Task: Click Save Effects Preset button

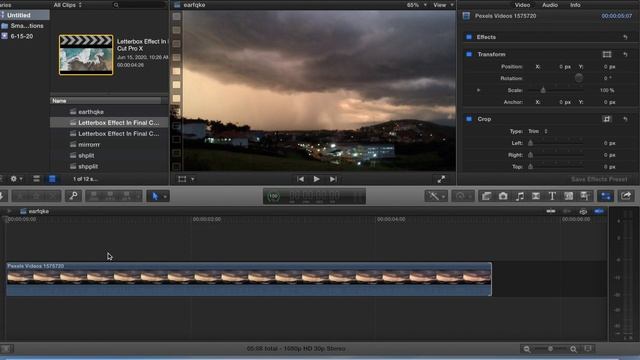Action: tap(599, 179)
